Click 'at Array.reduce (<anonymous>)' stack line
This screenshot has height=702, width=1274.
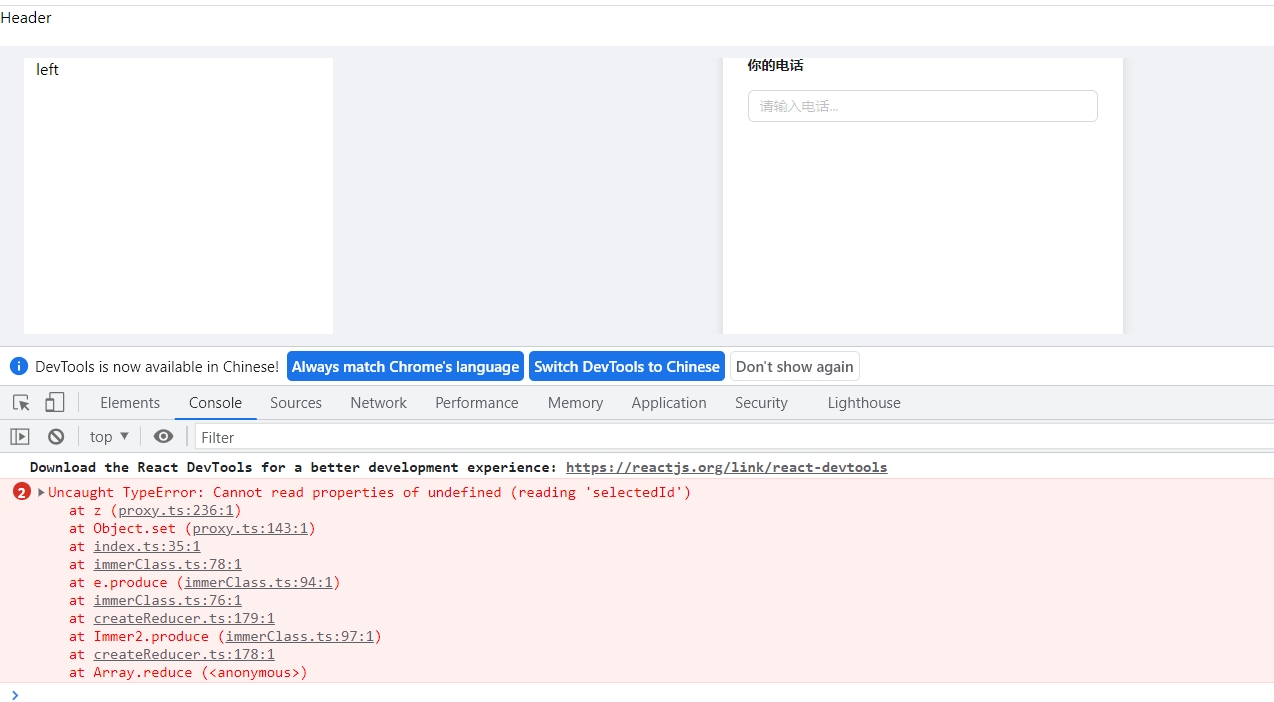click(x=188, y=672)
